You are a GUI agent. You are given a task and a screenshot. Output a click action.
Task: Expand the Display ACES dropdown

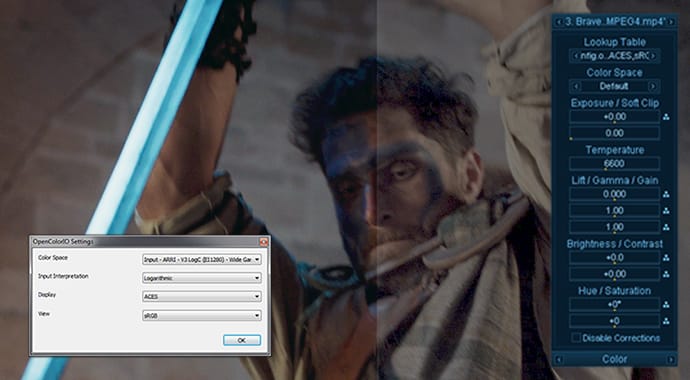point(202,297)
